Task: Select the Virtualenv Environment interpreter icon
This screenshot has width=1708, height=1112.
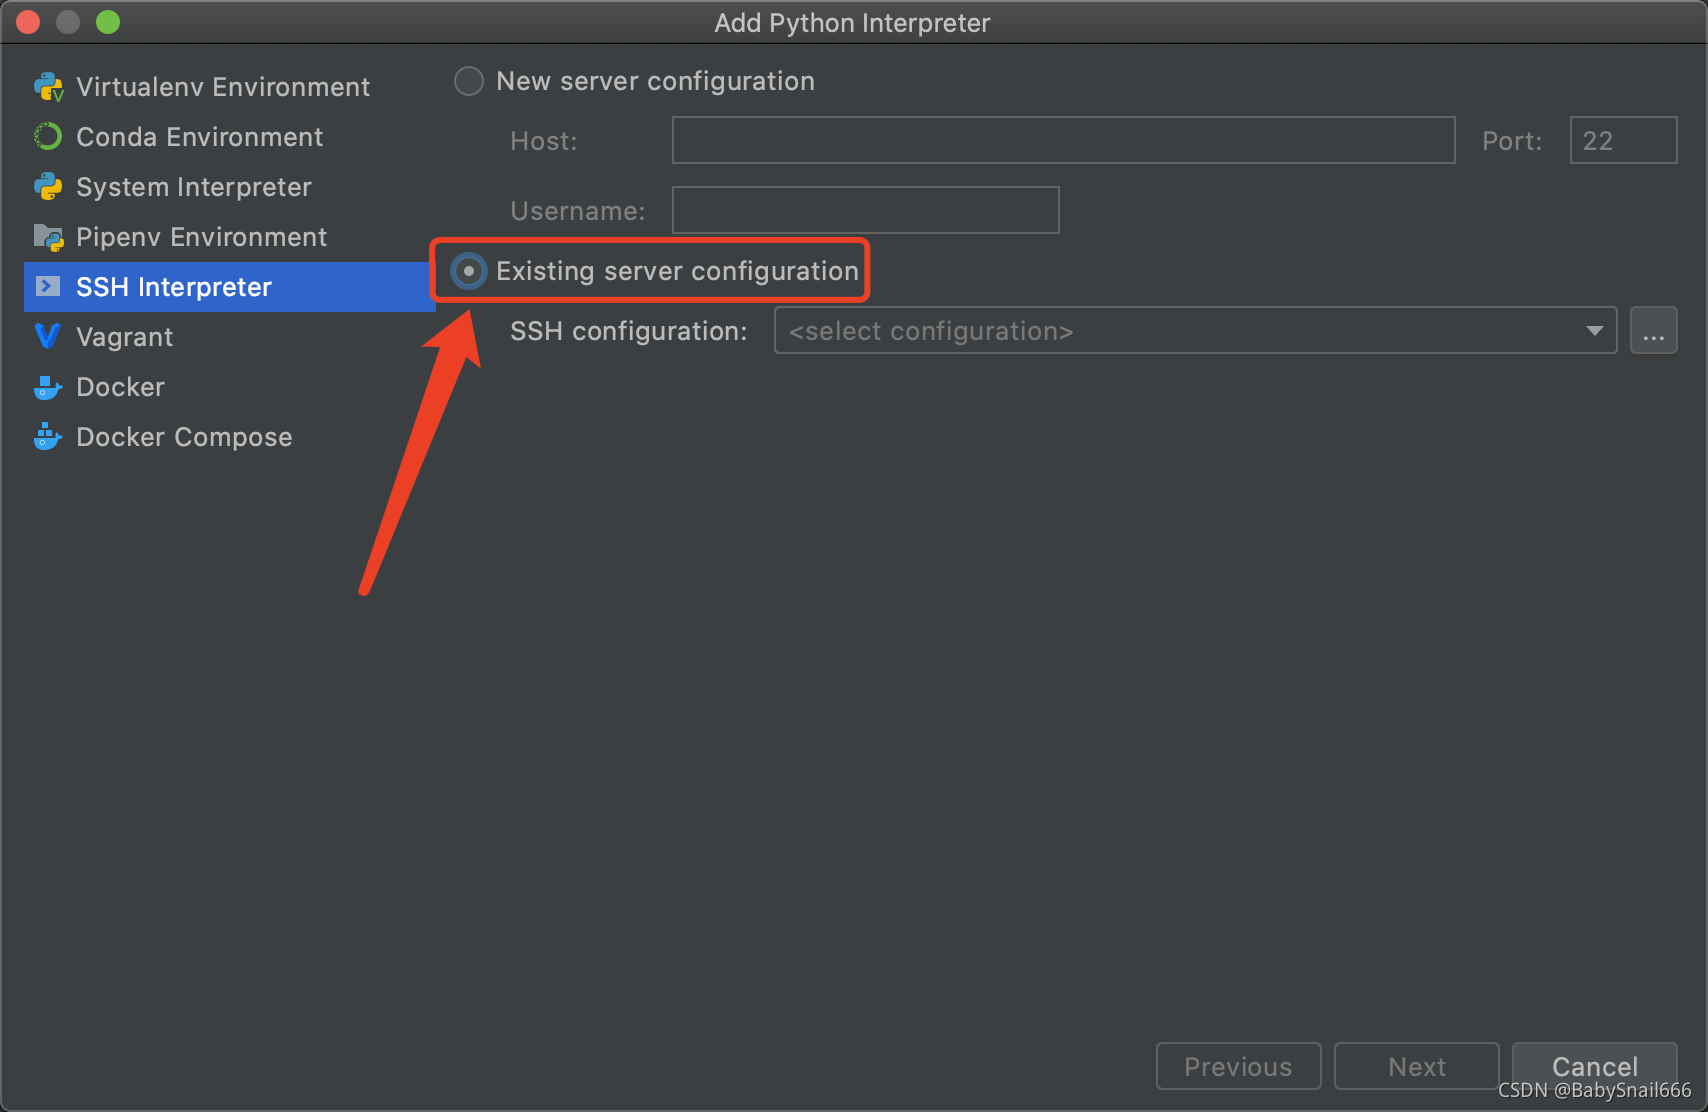Action: 47,86
